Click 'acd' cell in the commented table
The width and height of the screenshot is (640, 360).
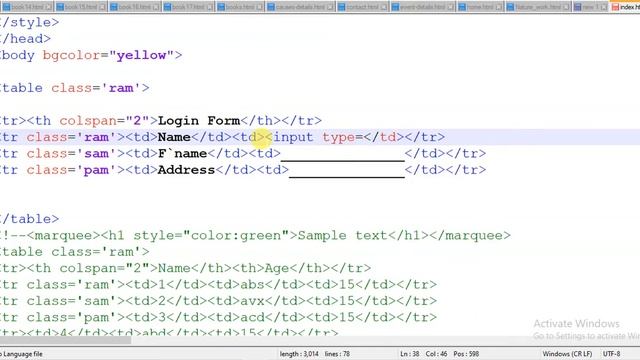pos(252,317)
